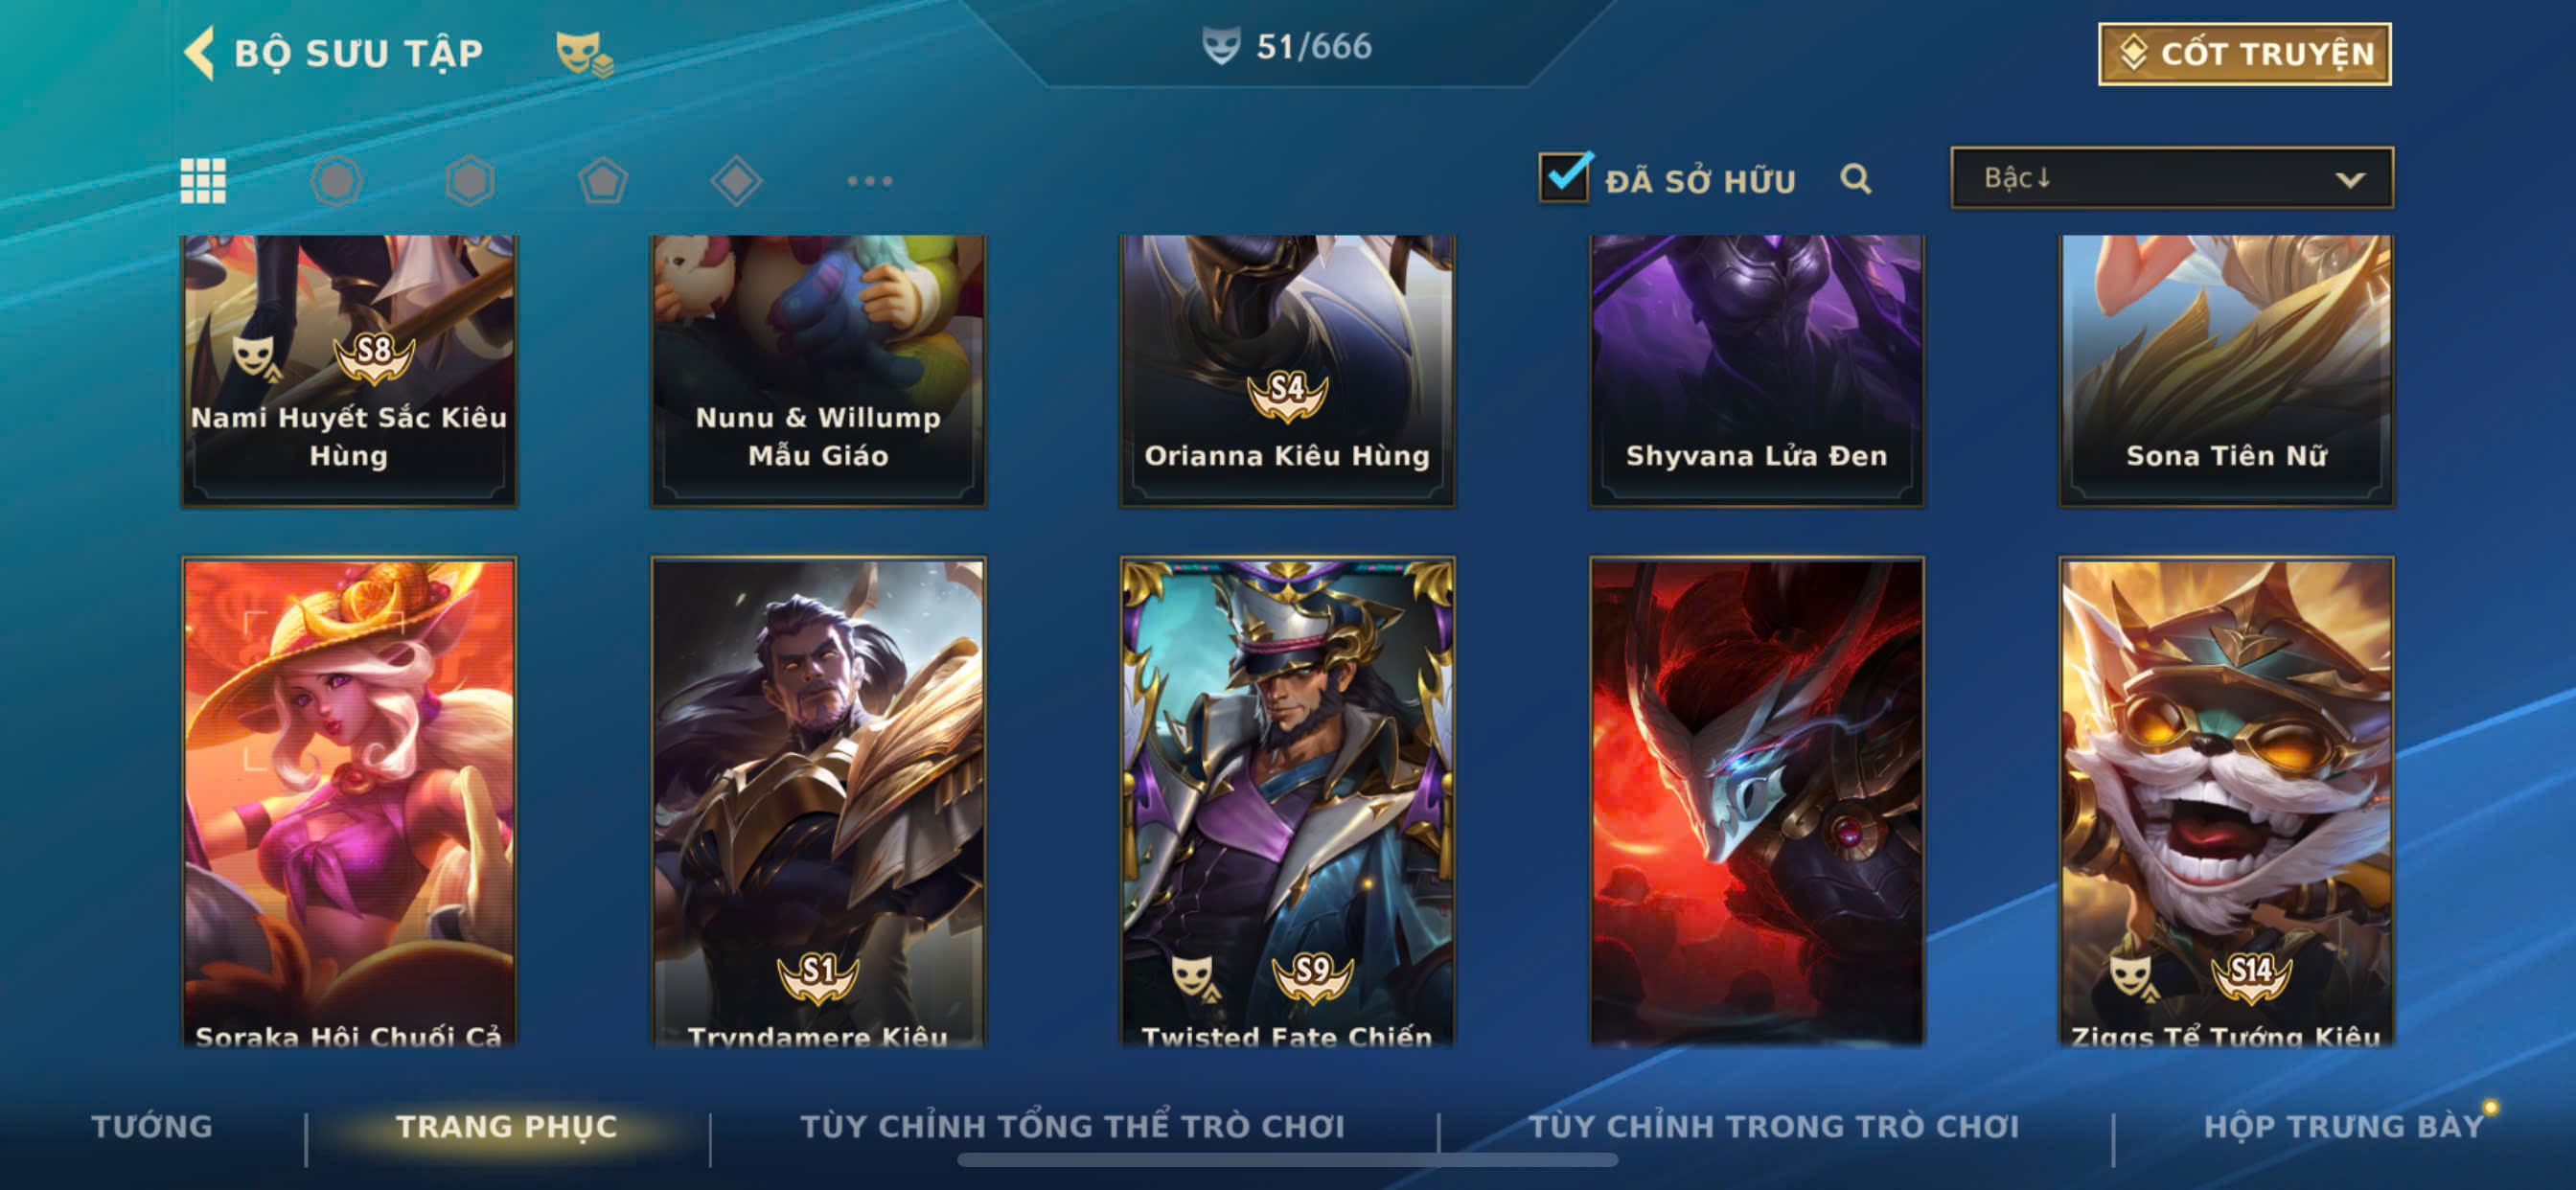Uncheck the Đã Sở Hữu checkbox
Image resolution: width=2576 pixels, height=1190 pixels.
coord(1564,178)
